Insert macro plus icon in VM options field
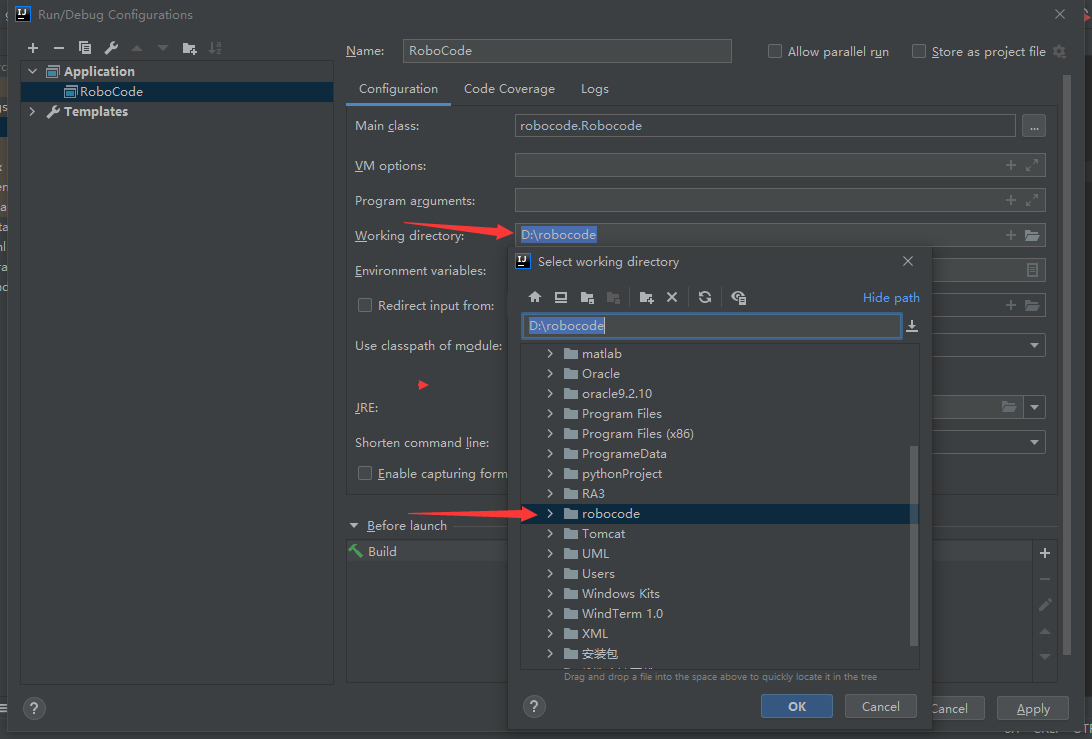Viewport: 1092px width, 739px height. pyautogui.click(x=1011, y=165)
